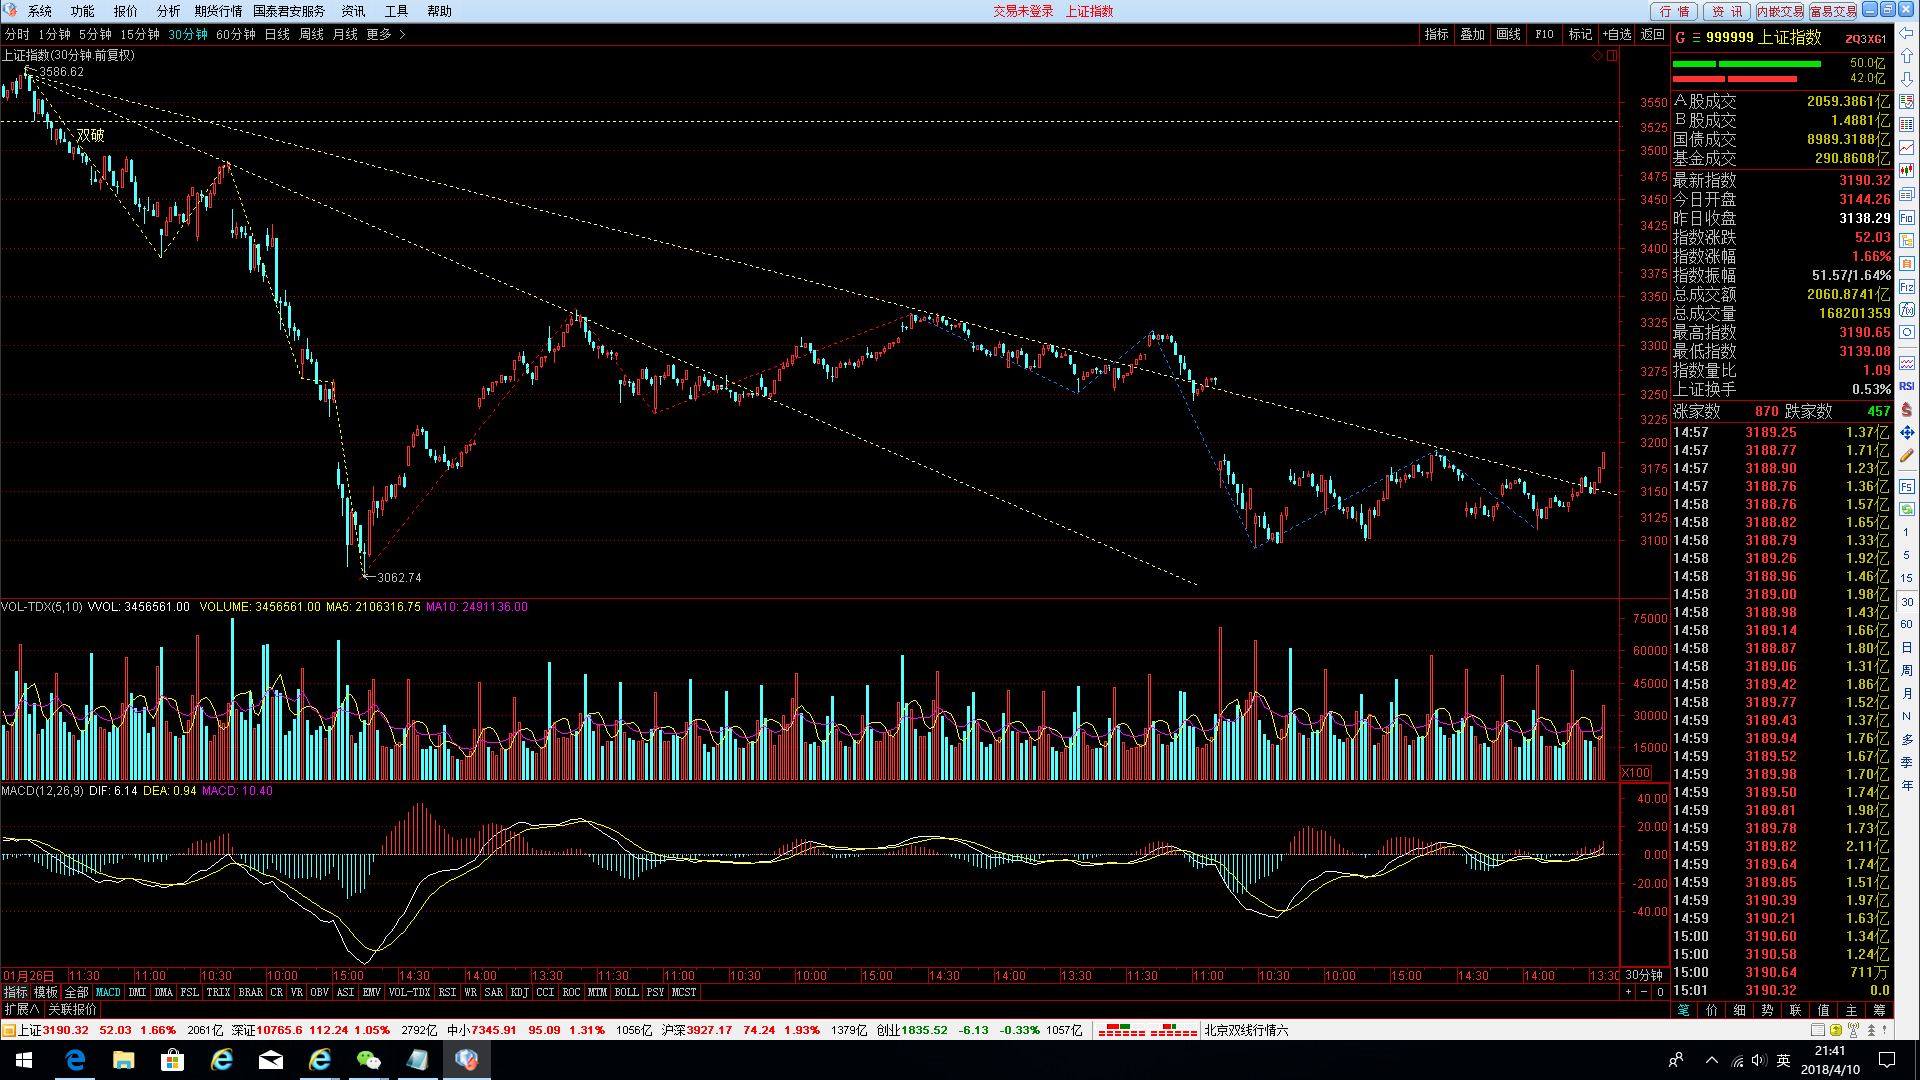1920x1080 pixels.
Task: Click the F10 icon in right sidebar
Action: (1907, 218)
